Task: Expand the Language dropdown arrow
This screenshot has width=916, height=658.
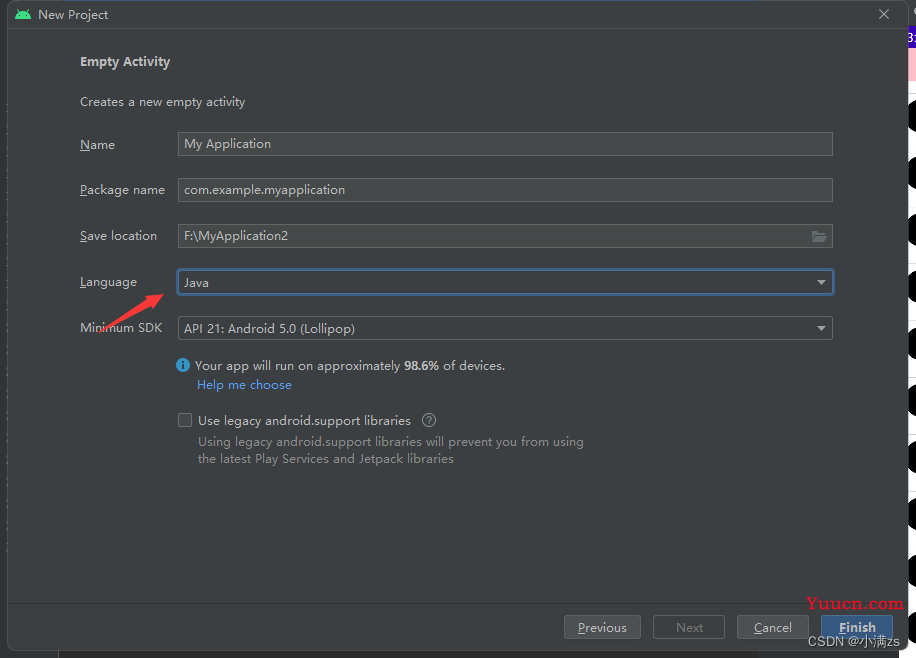Action: pyautogui.click(x=821, y=282)
